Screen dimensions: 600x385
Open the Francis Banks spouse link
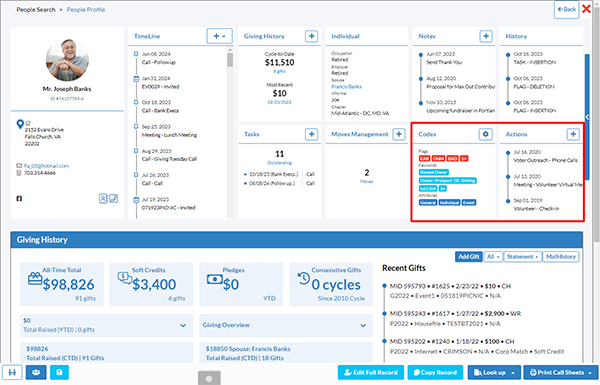pyautogui.click(x=346, y=87)
